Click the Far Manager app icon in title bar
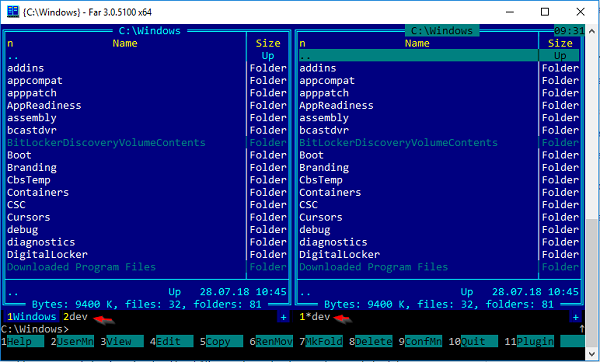Screen dimensions: 600x362 tap(13, 12)
